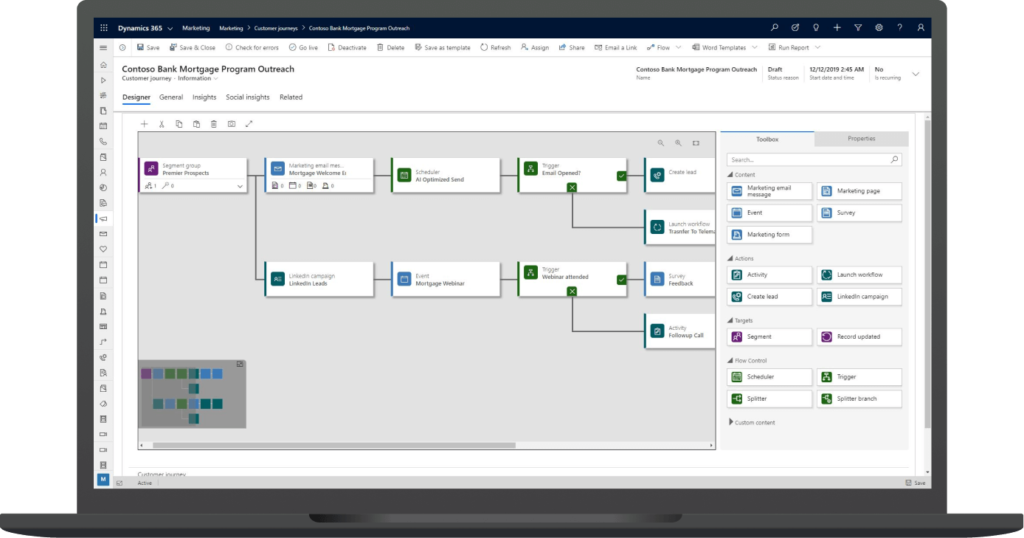The height and width of the screenshot is (538, 1024).
Task: Expand the Custom content section
Action: click(731, 422)
